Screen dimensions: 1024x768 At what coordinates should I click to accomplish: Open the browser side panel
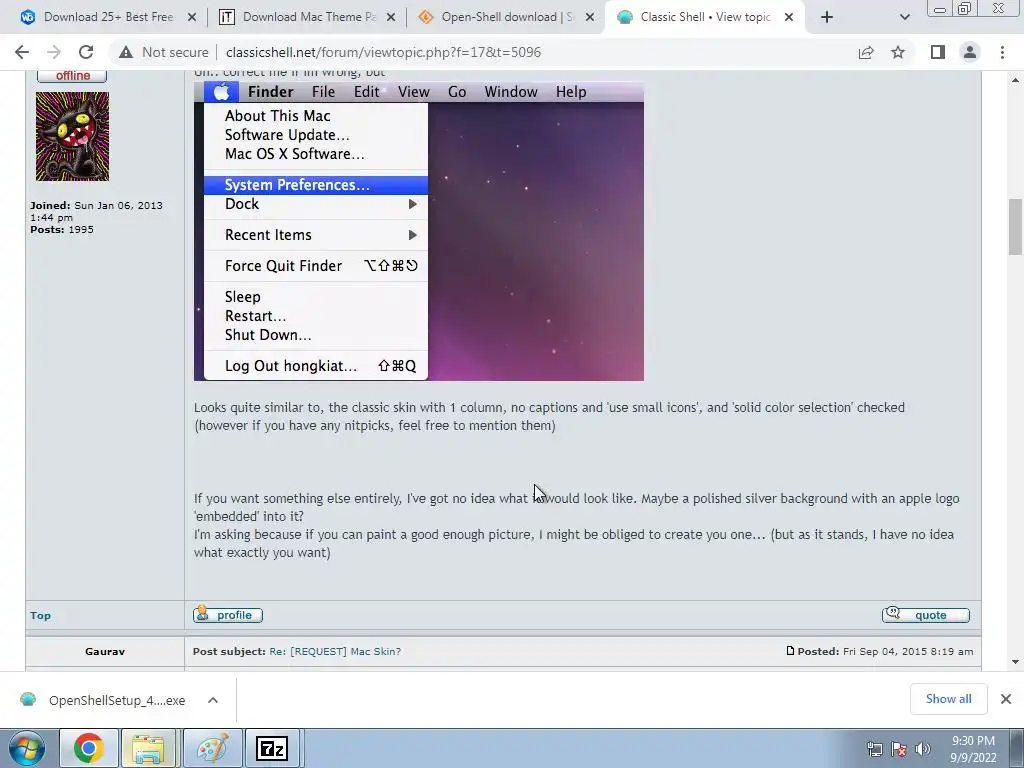[x=938, y=52]
